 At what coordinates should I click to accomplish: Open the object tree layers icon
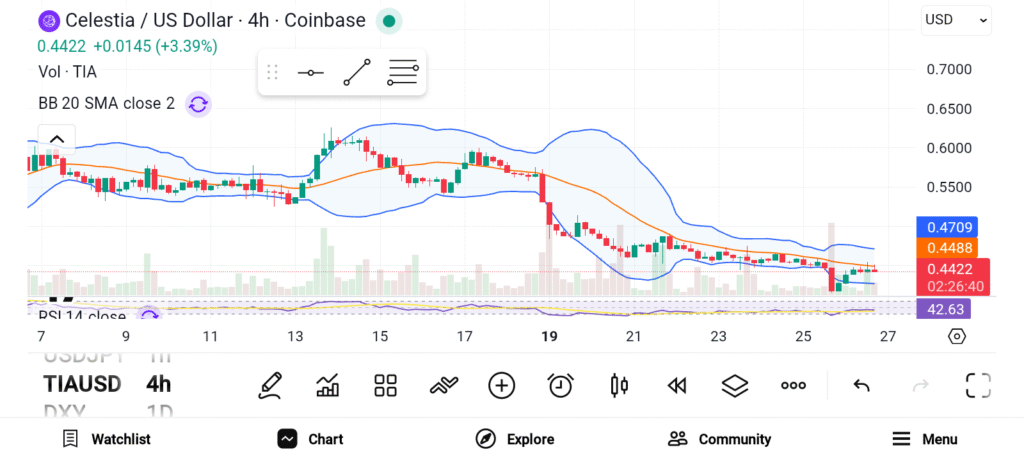click(735, 385)
